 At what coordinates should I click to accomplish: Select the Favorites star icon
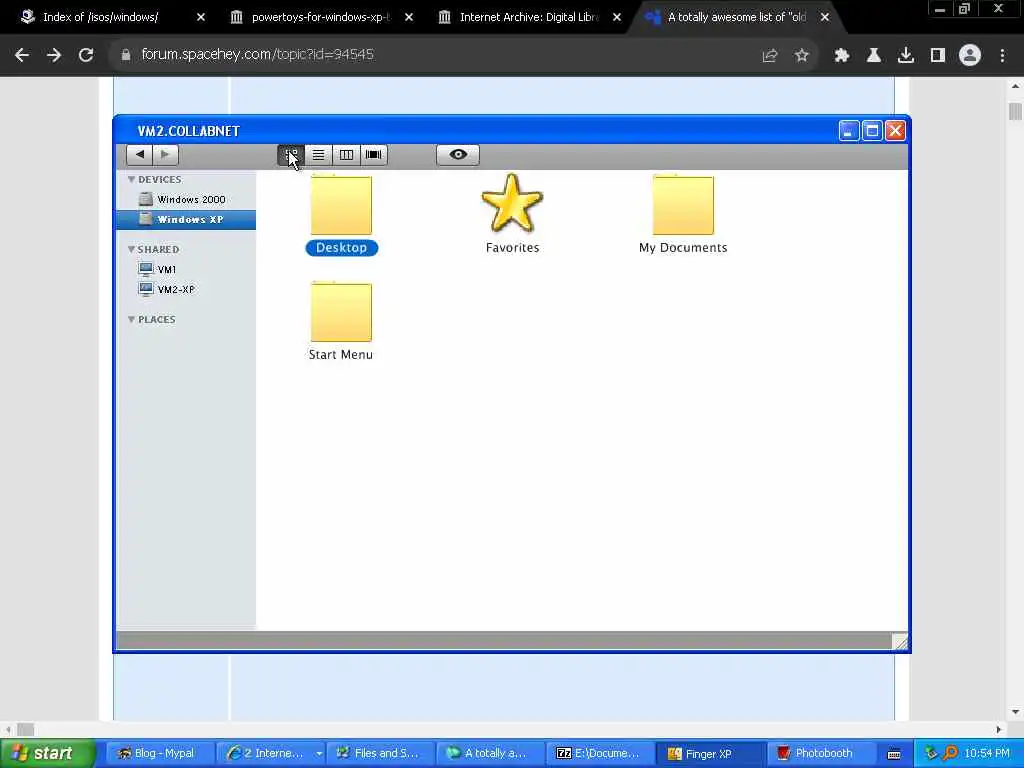[x=512, y=203]
